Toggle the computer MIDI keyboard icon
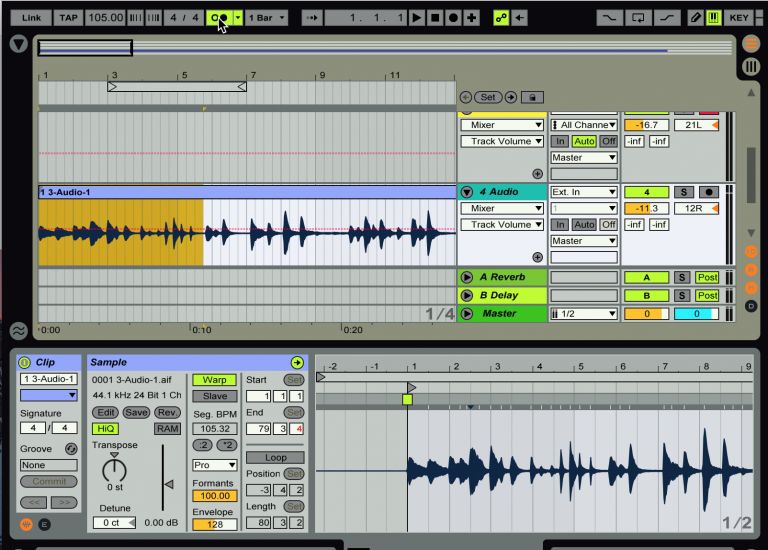This screenshot has width=768, height=550. [714, 18]
